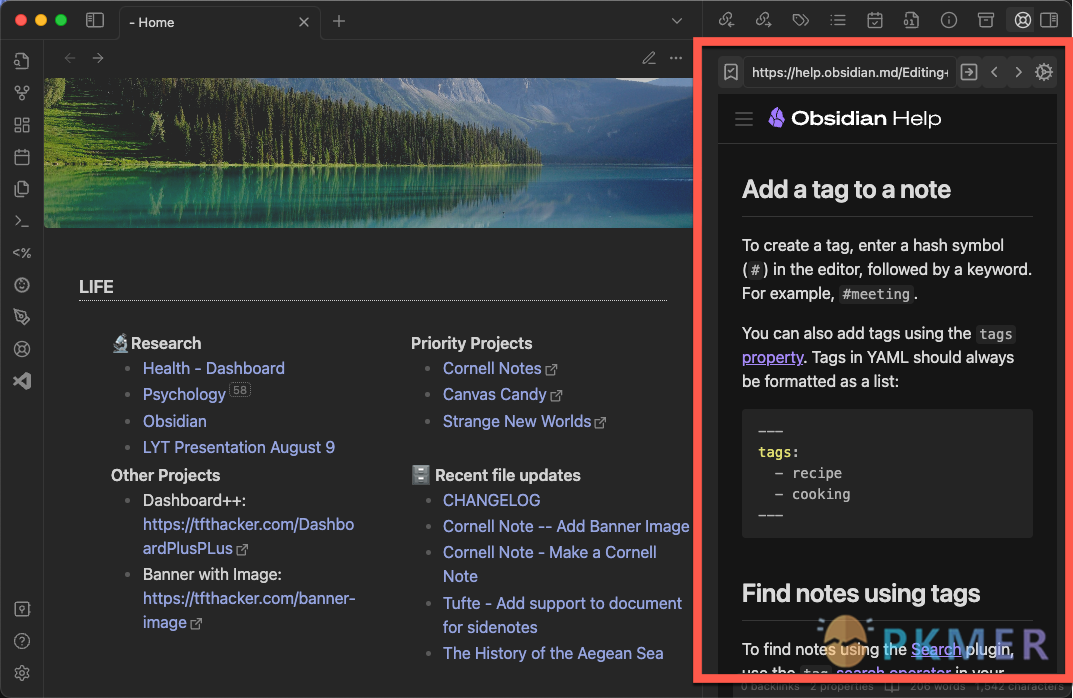Open a new tab with the plus button
This screenshot has height=698, width=1073.
339,21
